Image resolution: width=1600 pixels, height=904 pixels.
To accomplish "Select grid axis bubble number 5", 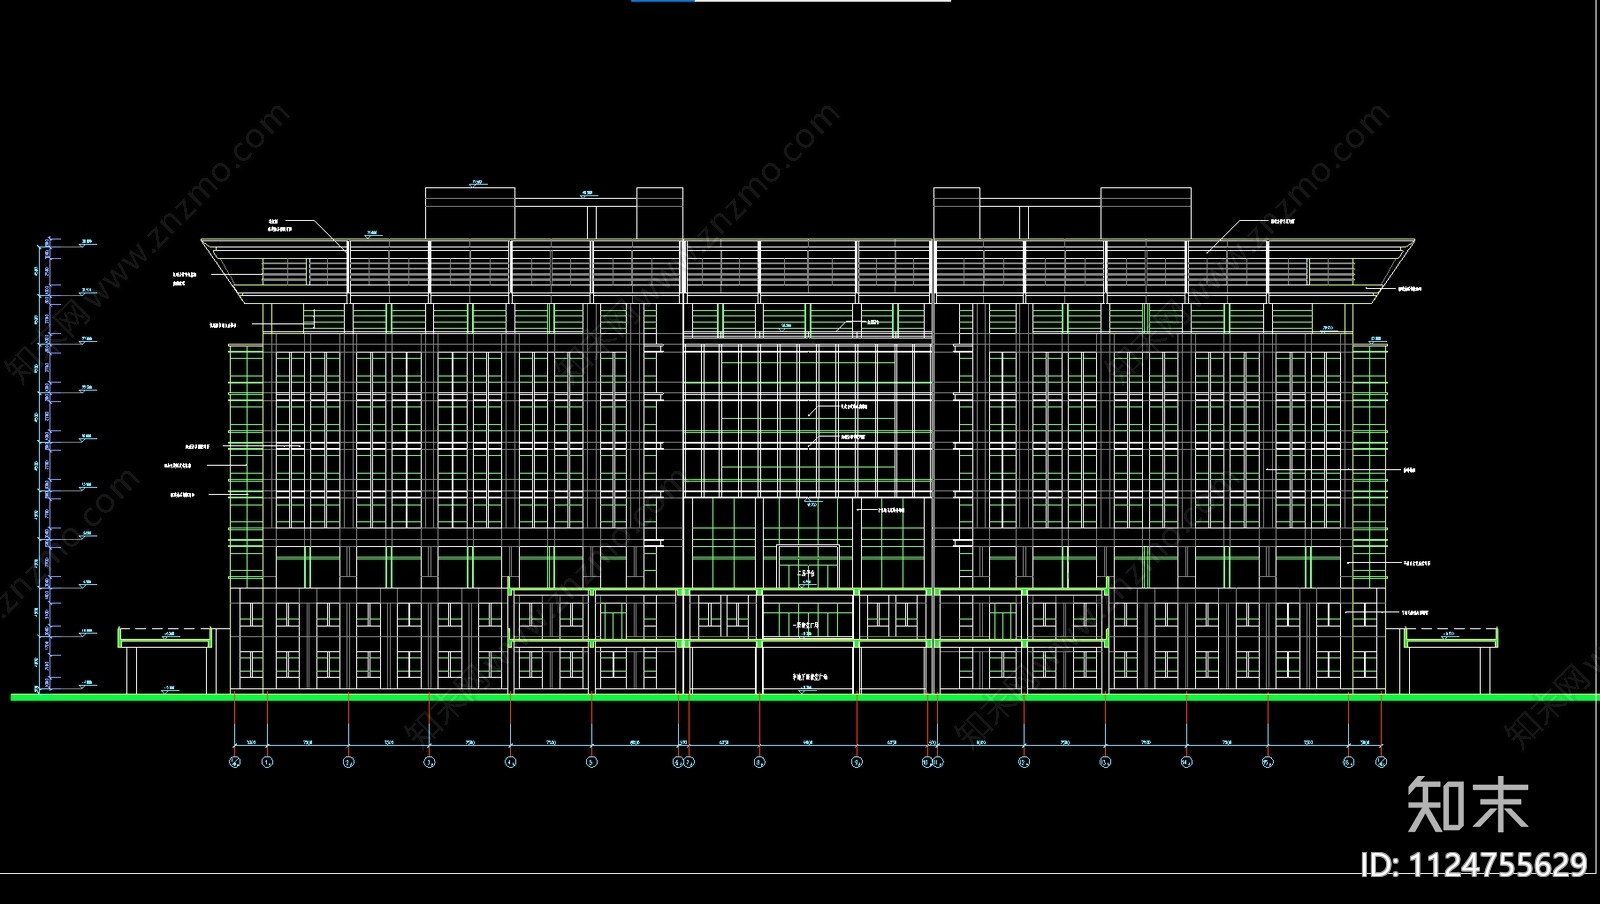I will click(592, 762).
